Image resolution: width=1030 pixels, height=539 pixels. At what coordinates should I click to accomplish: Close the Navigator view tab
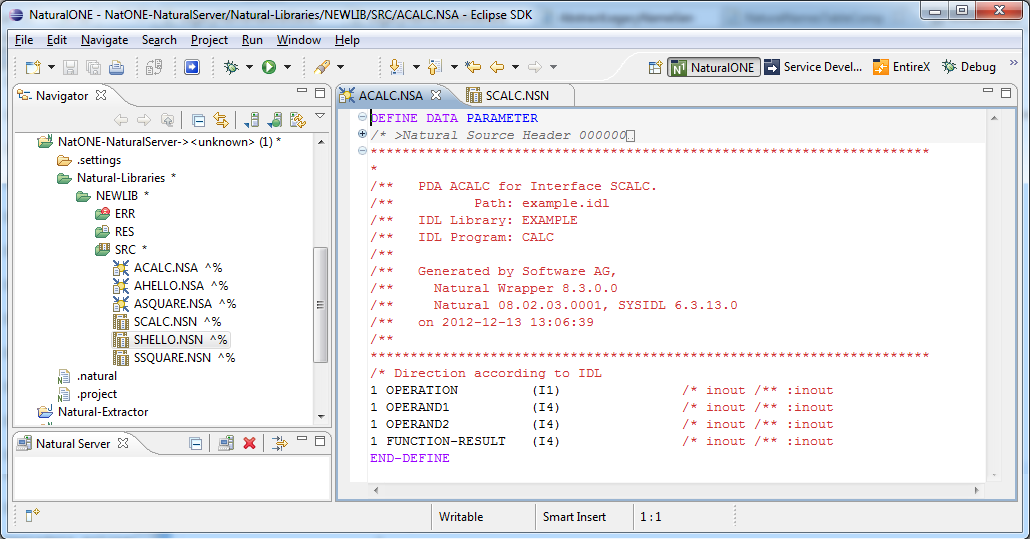(101, 95)
